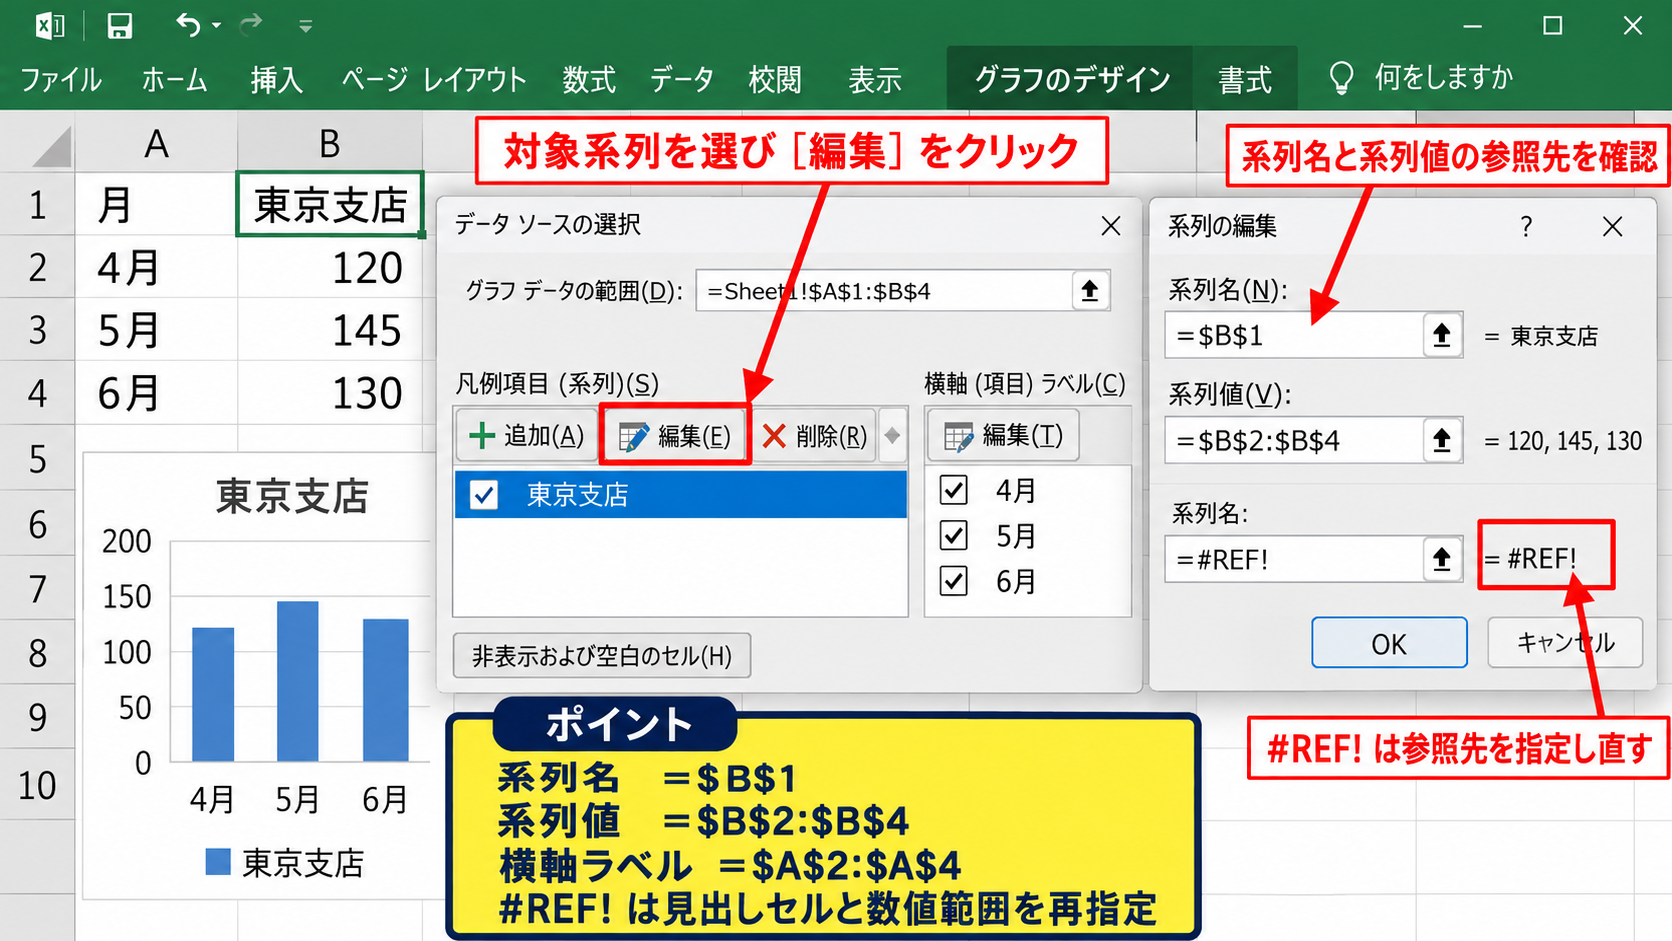
Task: Open the Customize Quick Access Toolbar dropdown
Action: [306, 26]
